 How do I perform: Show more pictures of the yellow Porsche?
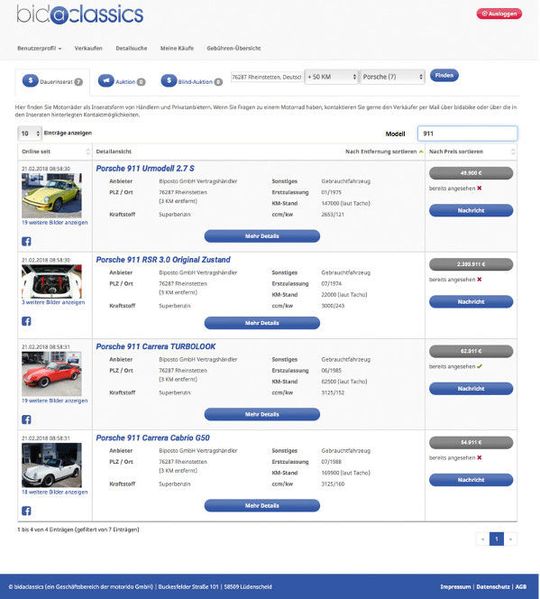coord(55,222)
